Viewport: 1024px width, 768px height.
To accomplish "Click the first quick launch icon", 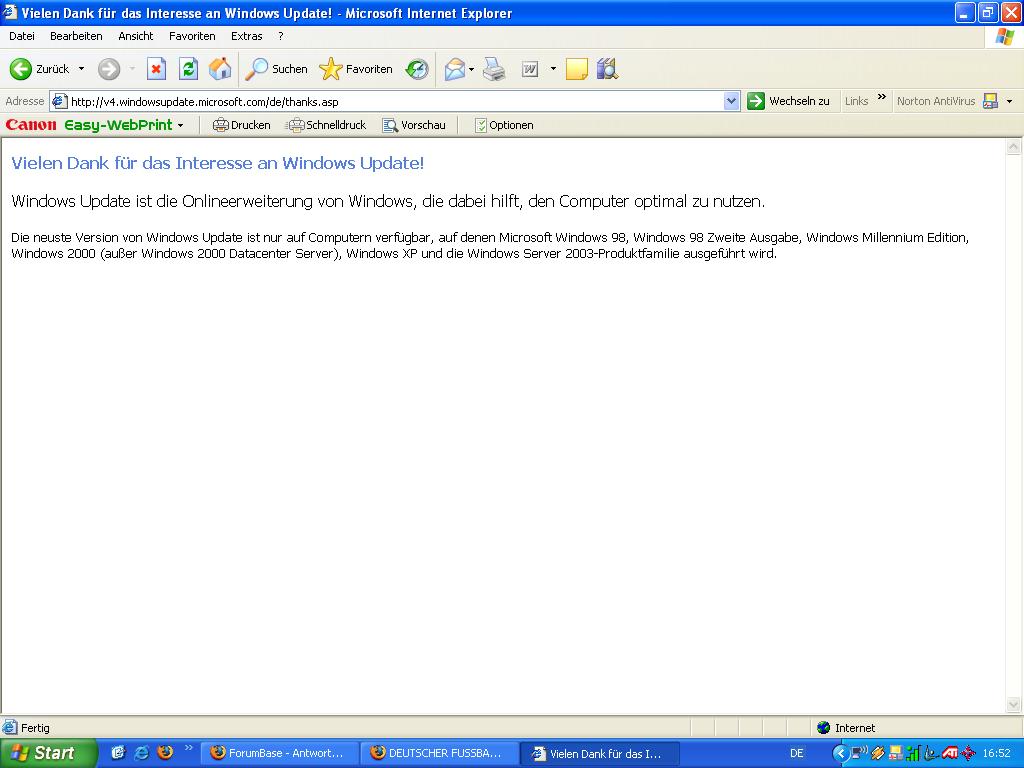I will coord(118,753).
